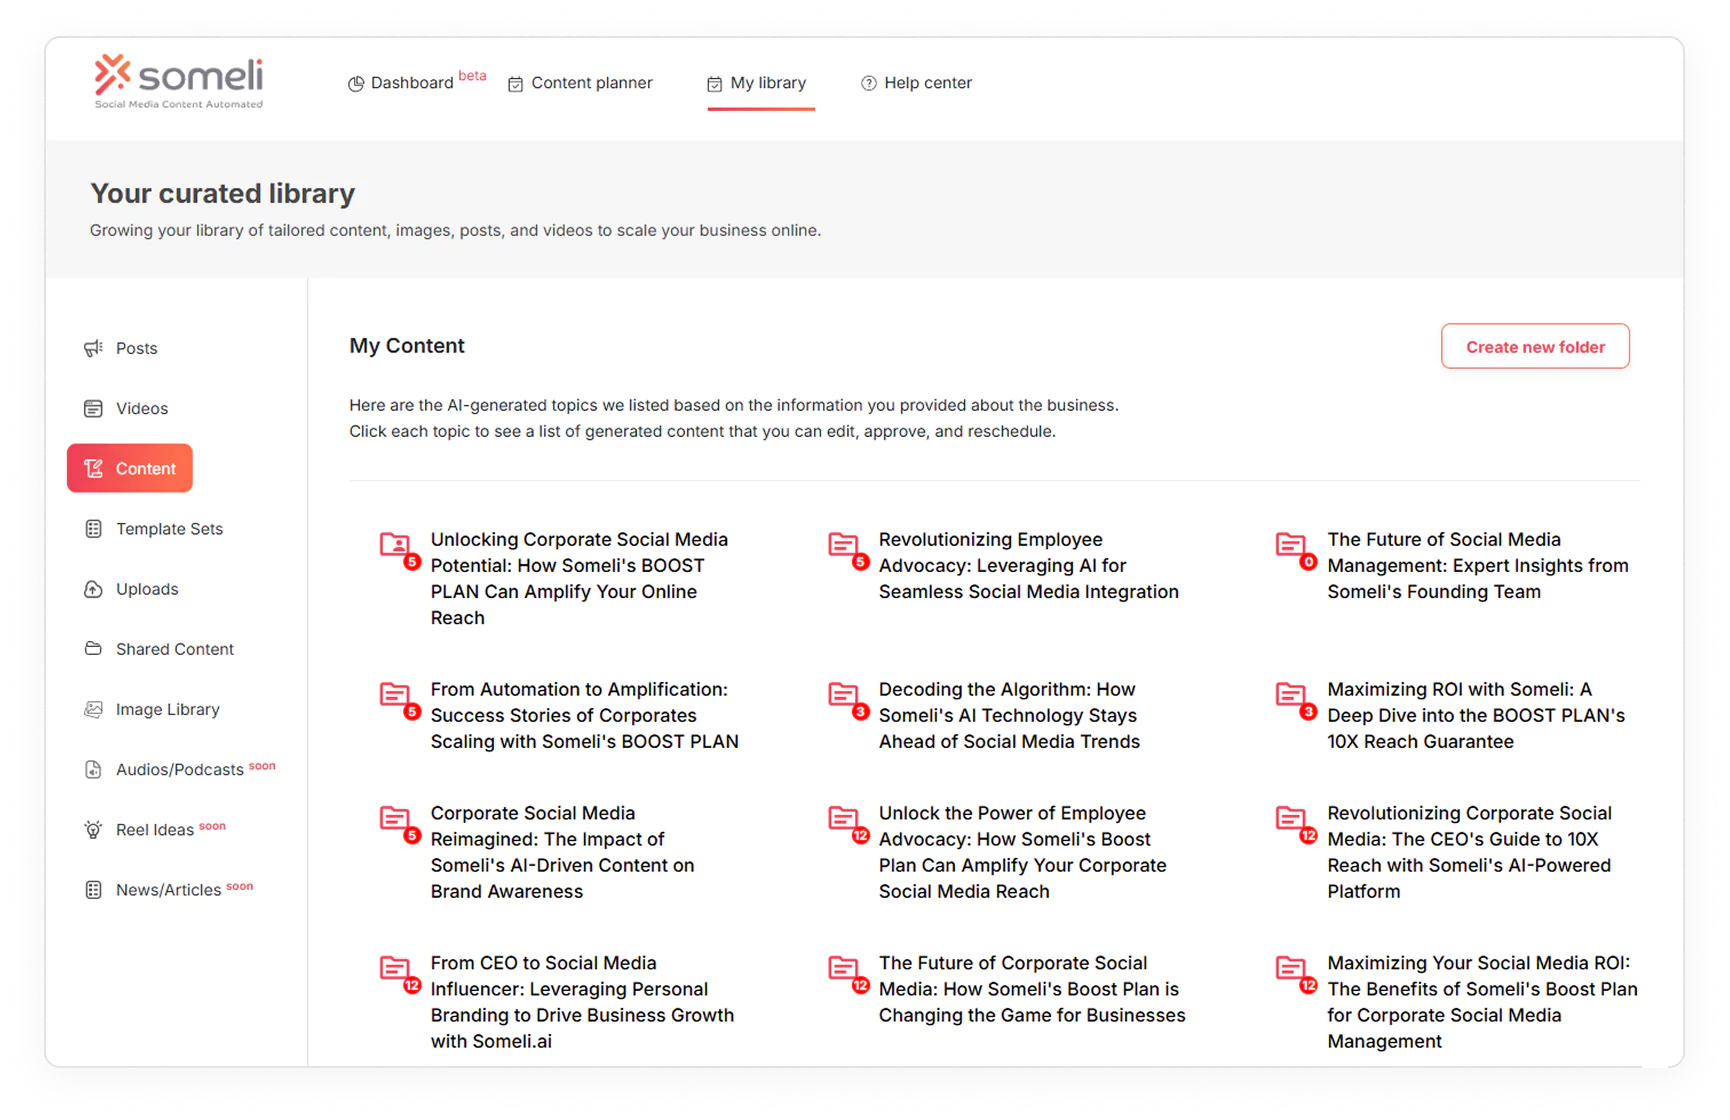Select Audios/Podcasts sidebar item

pos(180,769)
